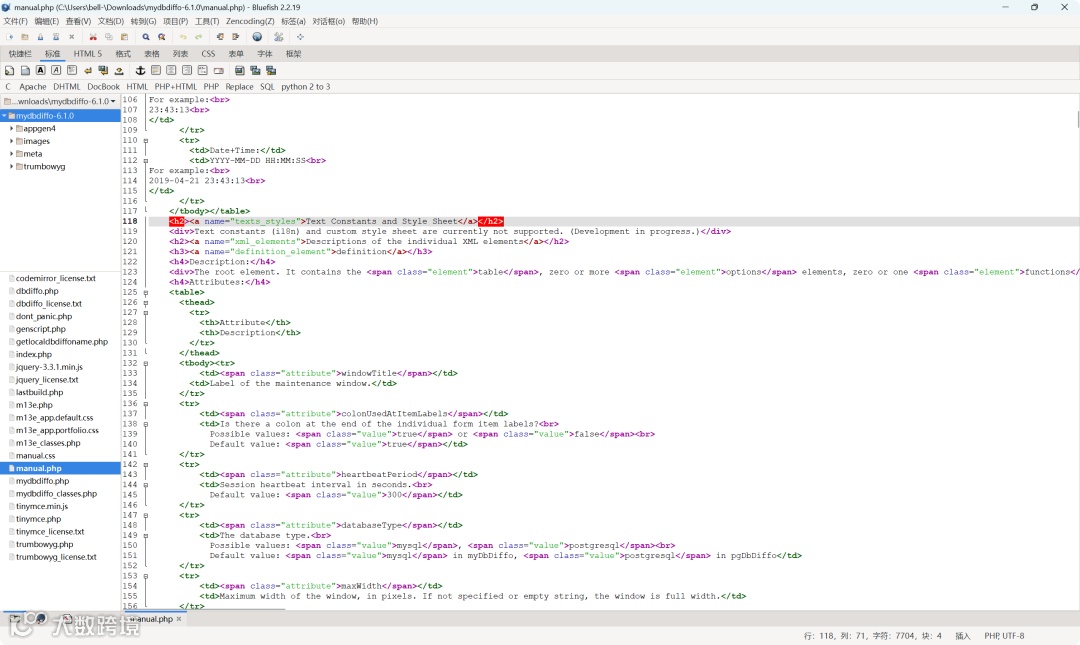Collapse code fold at line 142
This screenshot has width=1080, height=645.
145,464
